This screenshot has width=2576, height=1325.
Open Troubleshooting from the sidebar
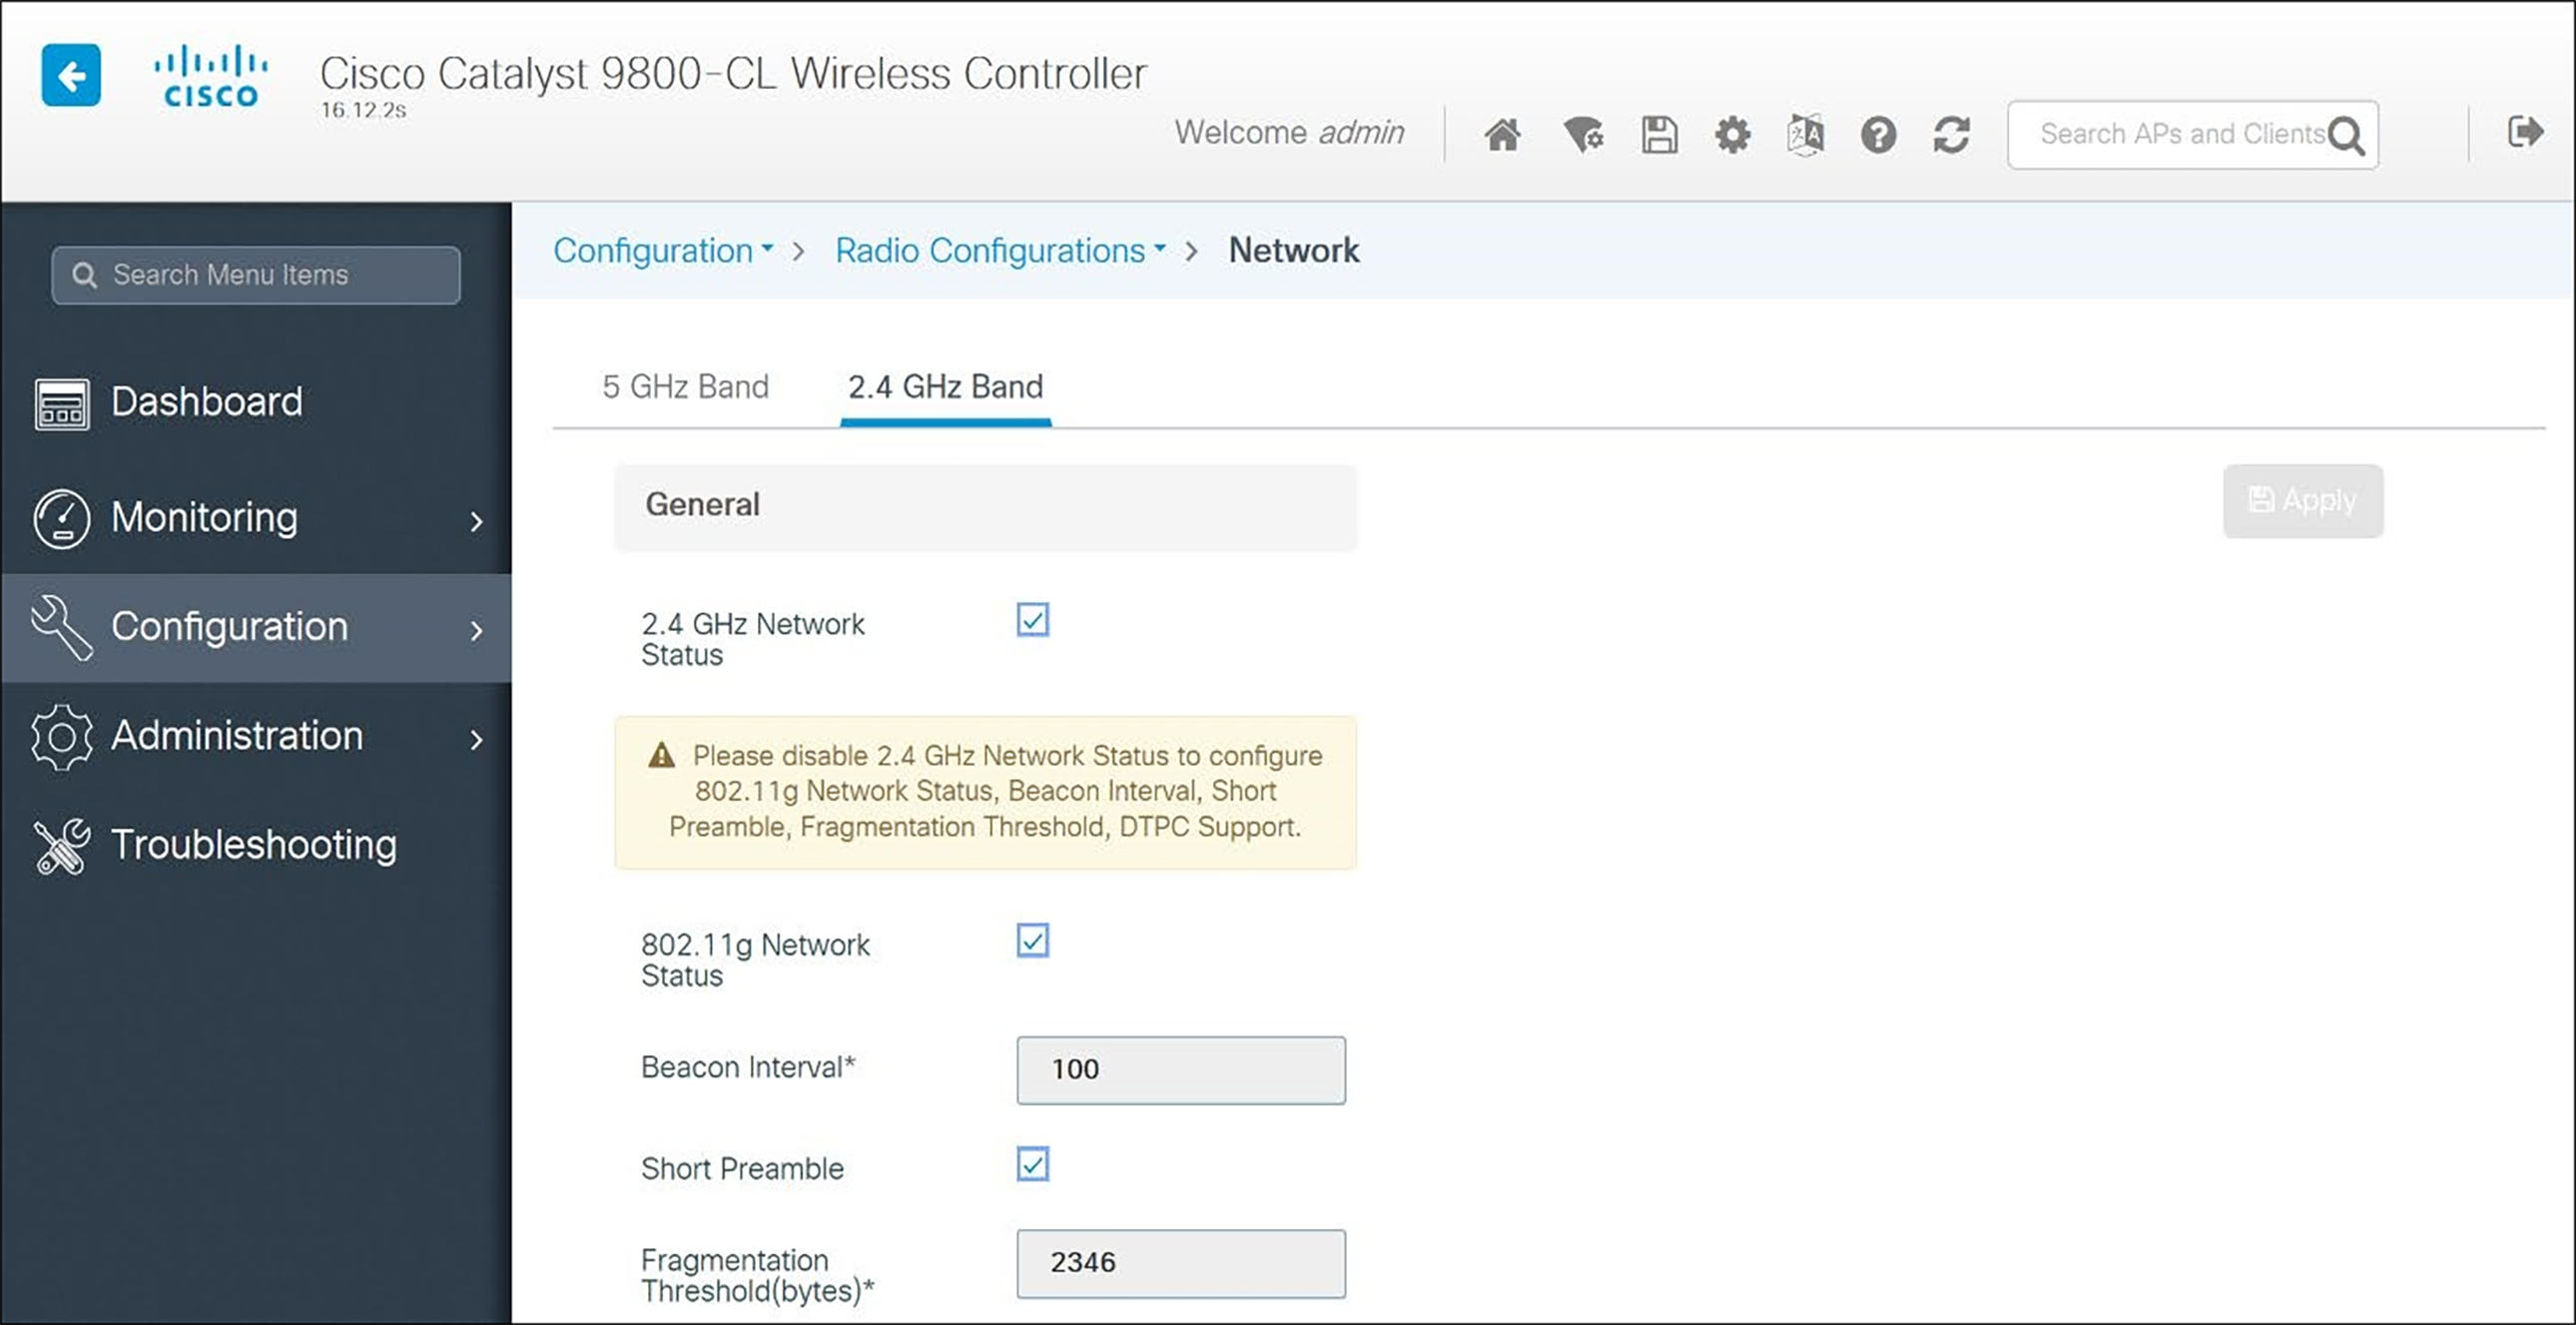point(253,844)
